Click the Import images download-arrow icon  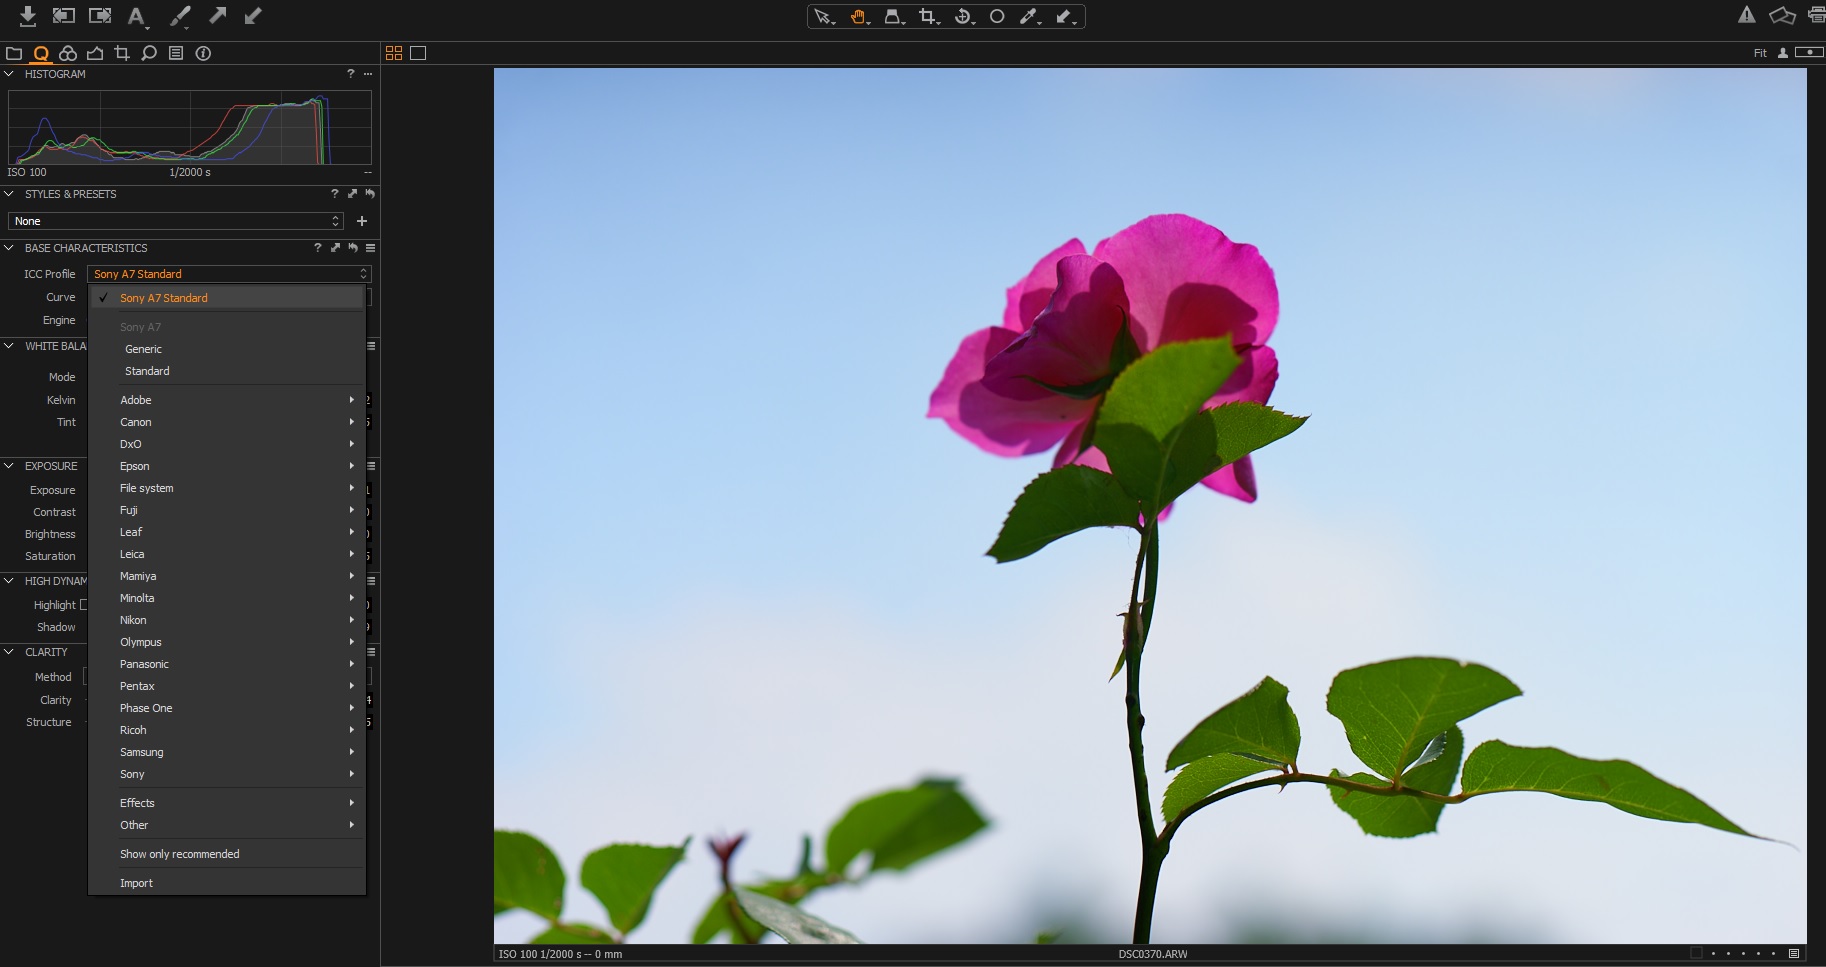[x=27, y=16]
